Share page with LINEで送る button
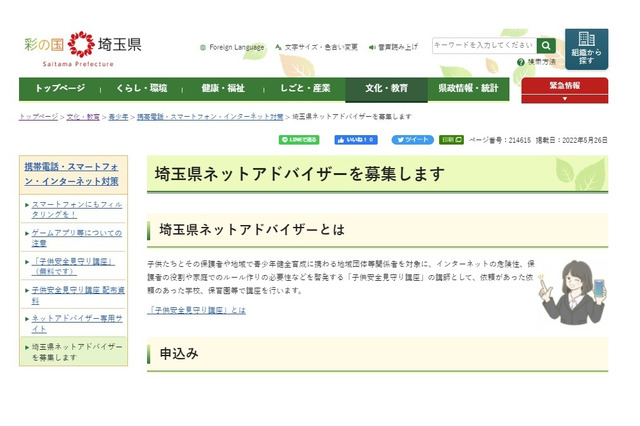This screenshot has width=640, height=426. coord(299,140)
